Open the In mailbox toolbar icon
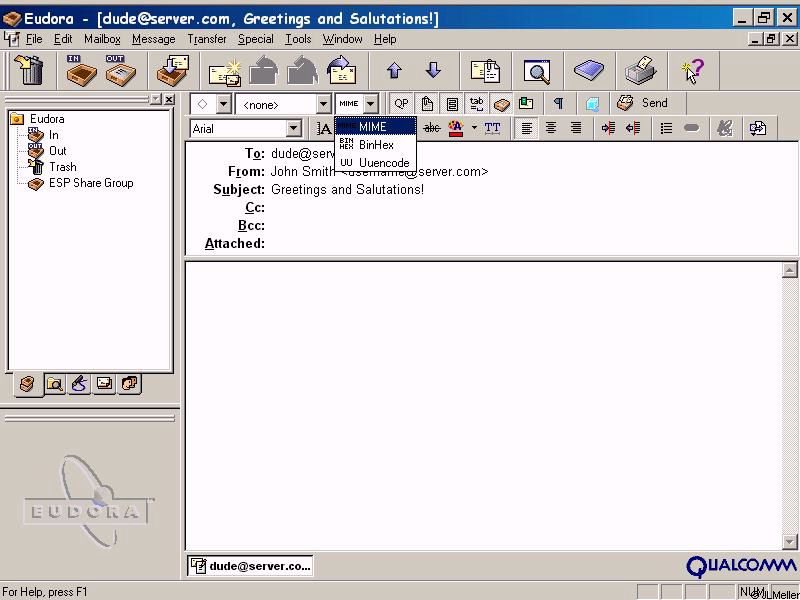 [81, 70]
